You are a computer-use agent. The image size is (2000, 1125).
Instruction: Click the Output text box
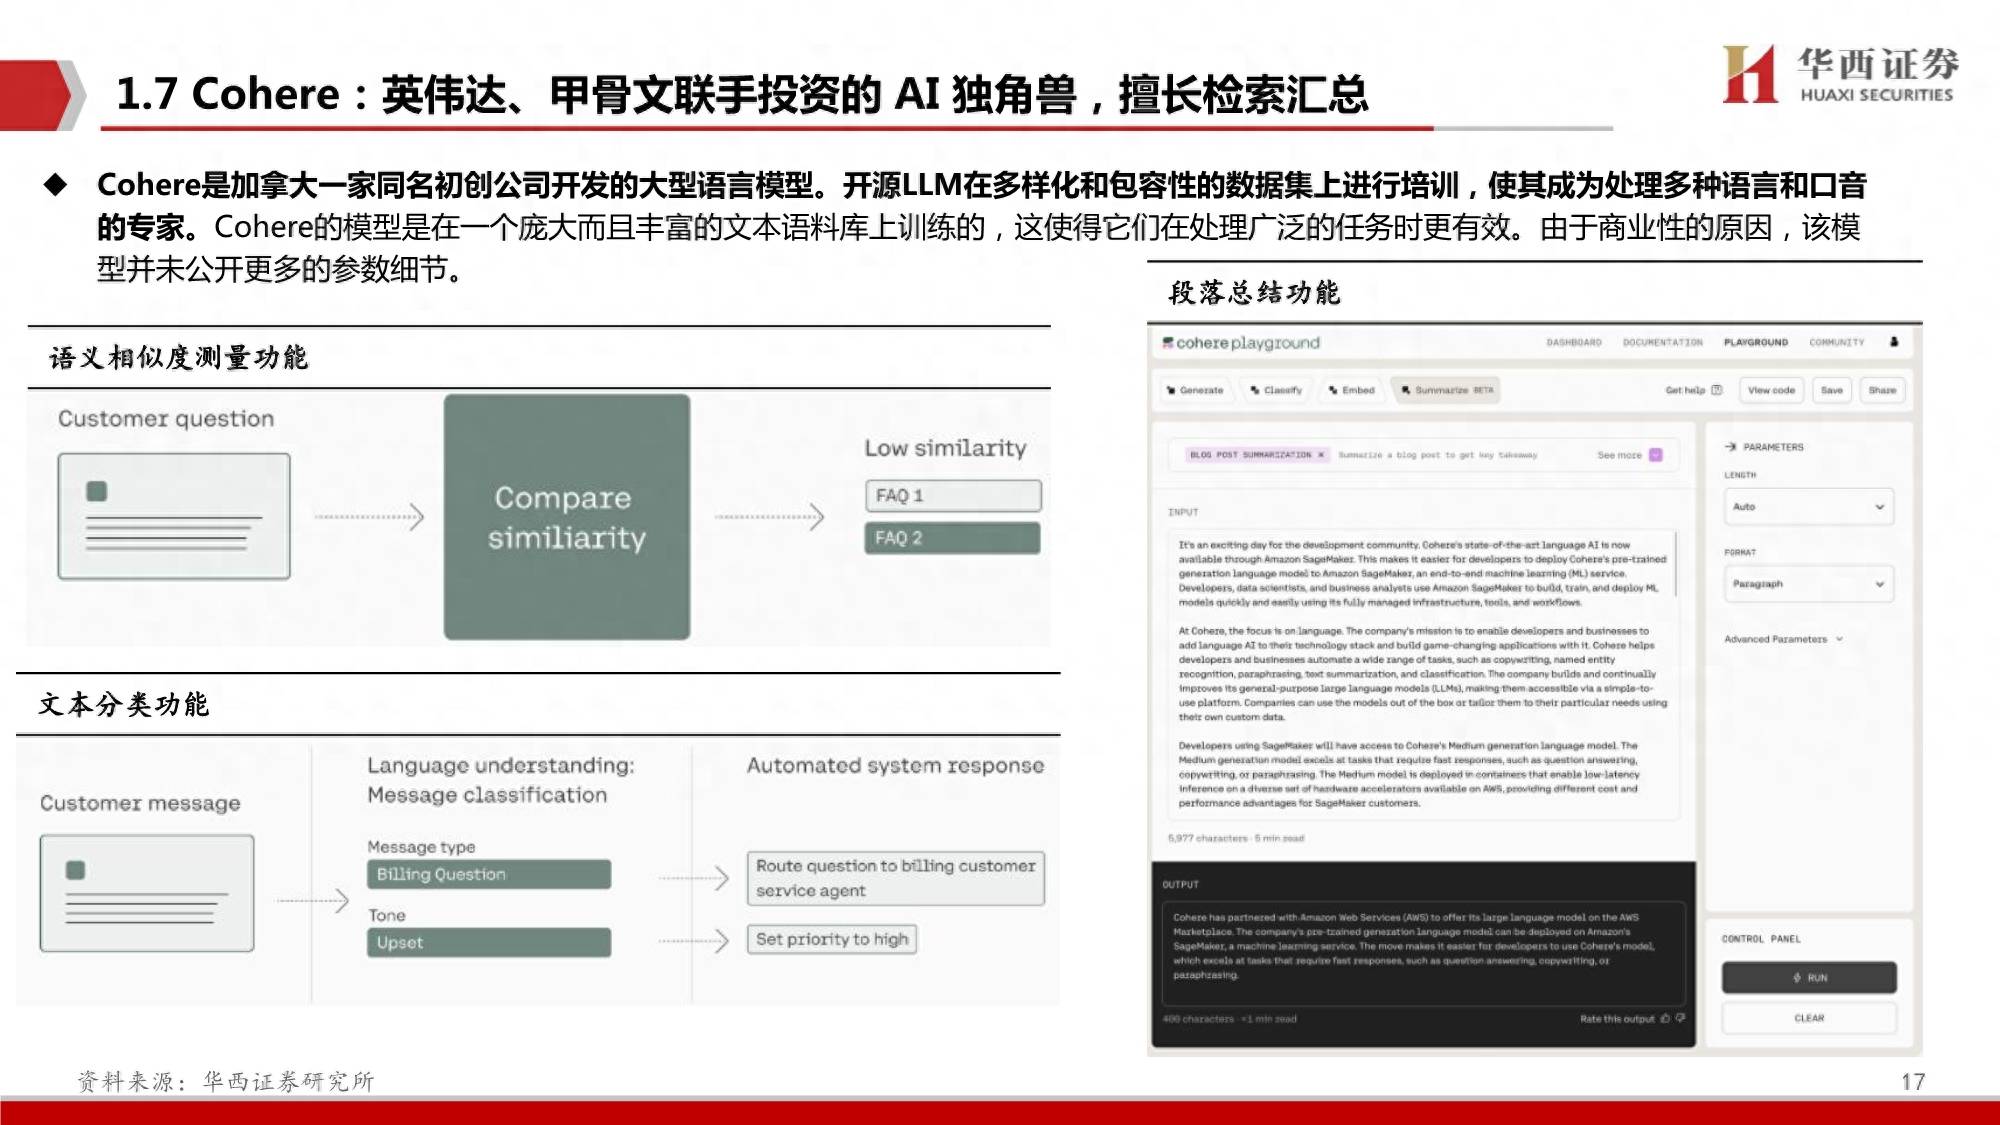1424,952
